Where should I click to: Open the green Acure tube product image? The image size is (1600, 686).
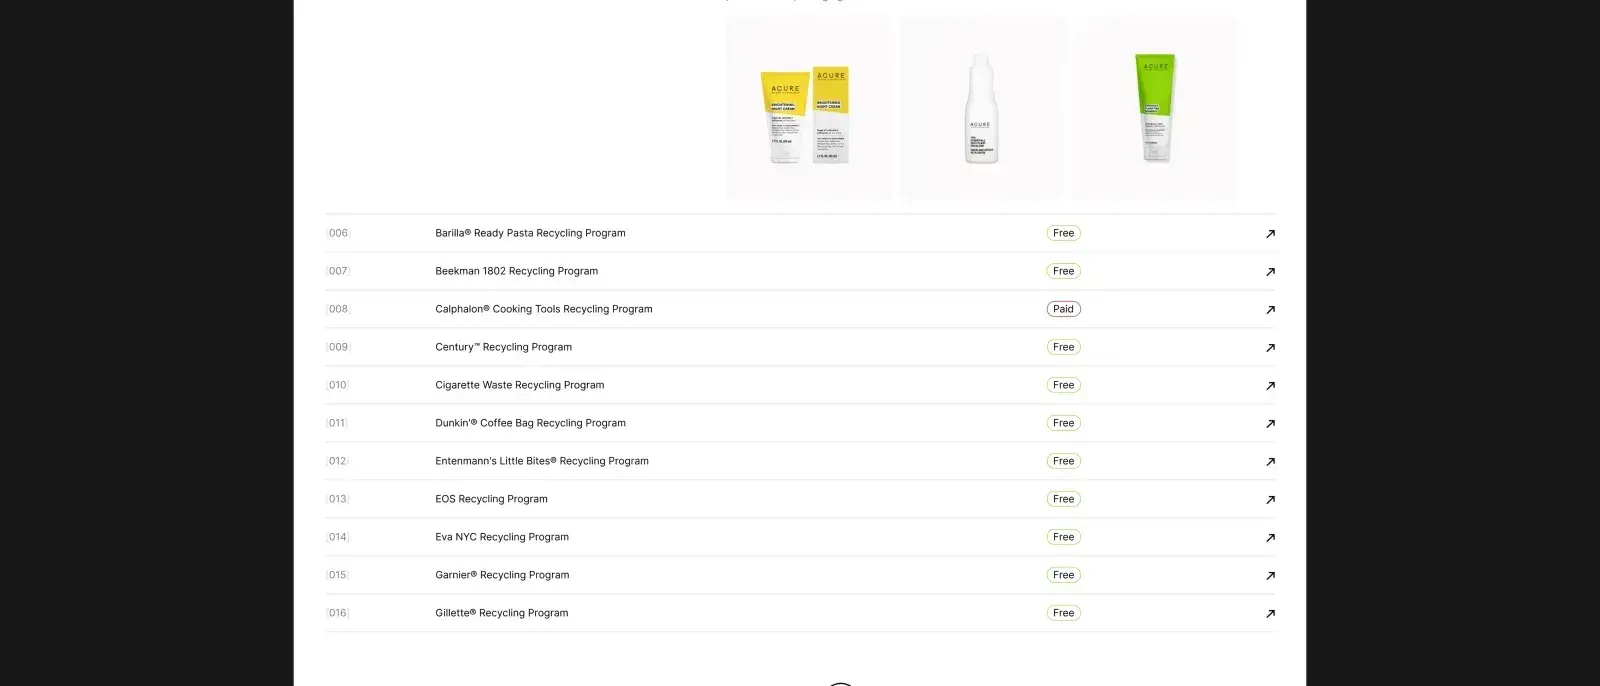(1155, 108)
